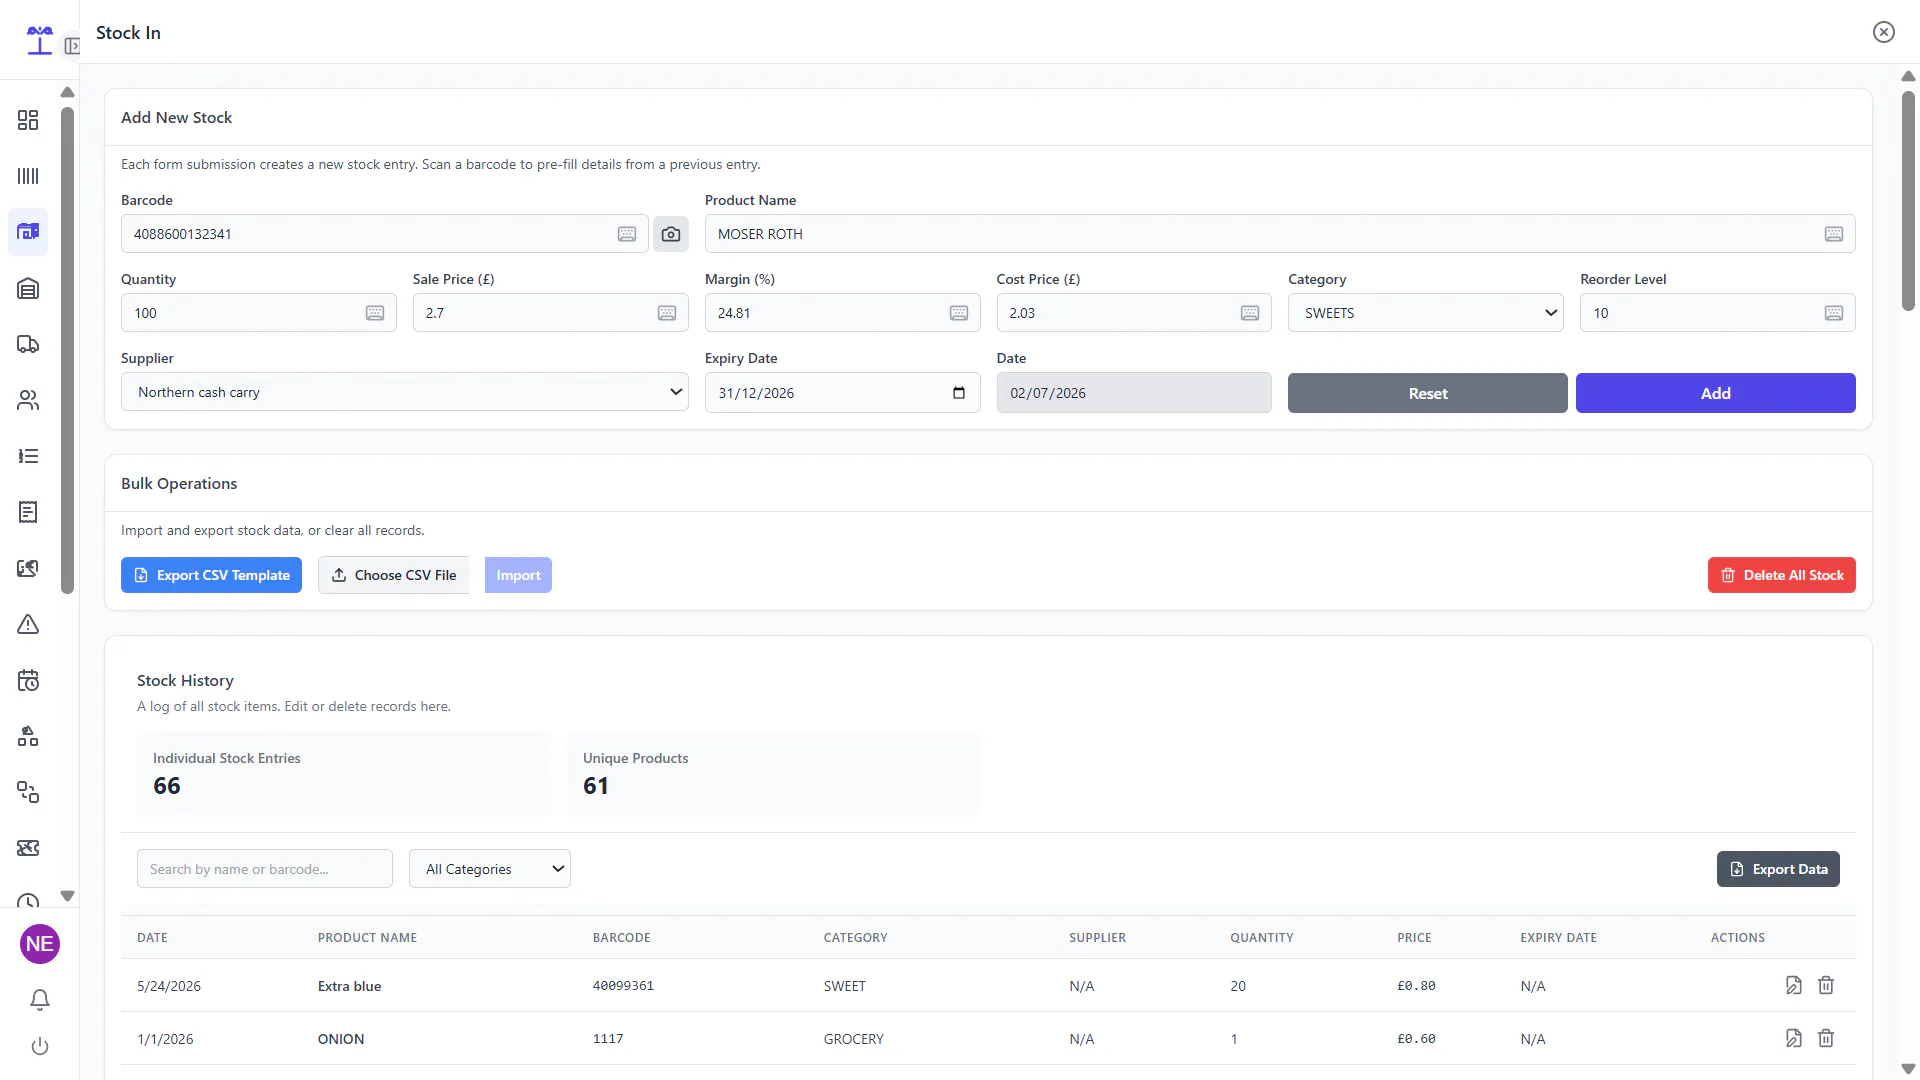Screen dimensions: 1920x1080
Task: Click the Reset button
Action: click(1428, 393)
